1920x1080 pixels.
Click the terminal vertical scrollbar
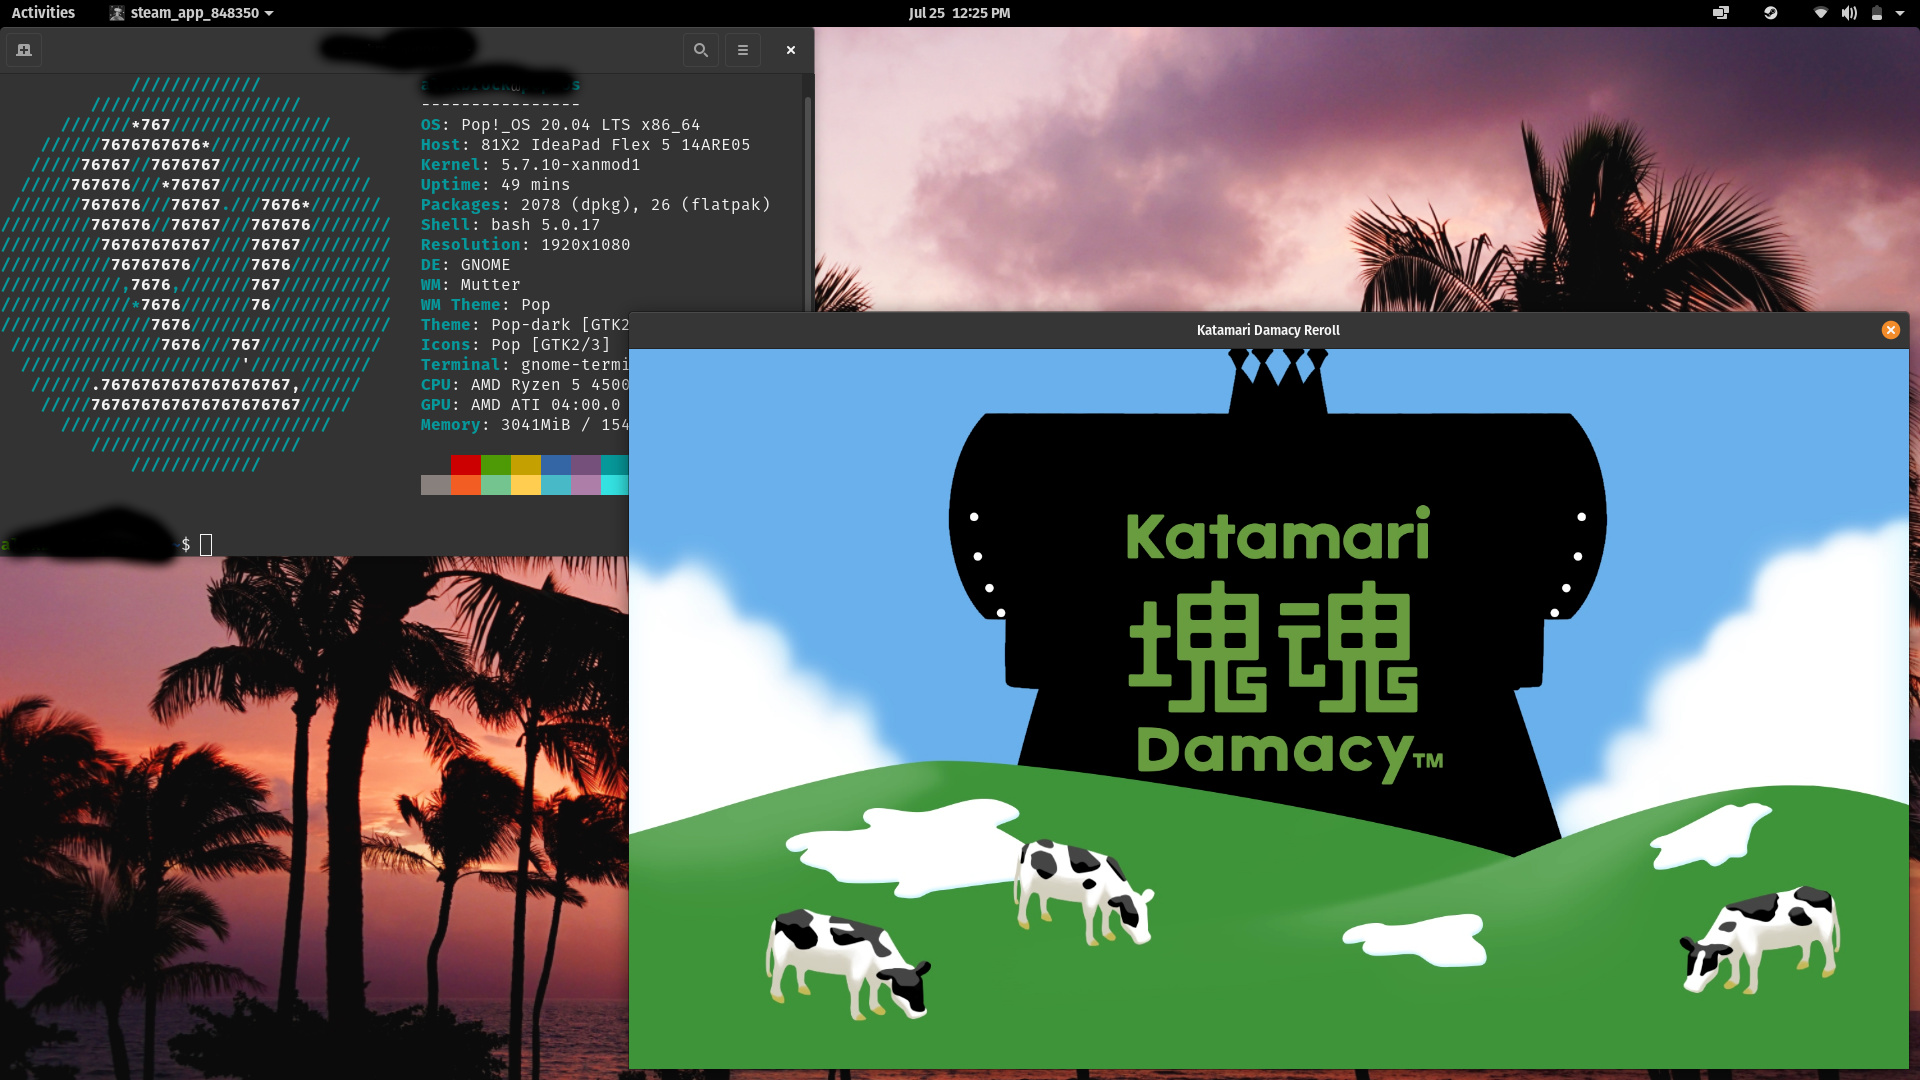[x=808, y=200]
